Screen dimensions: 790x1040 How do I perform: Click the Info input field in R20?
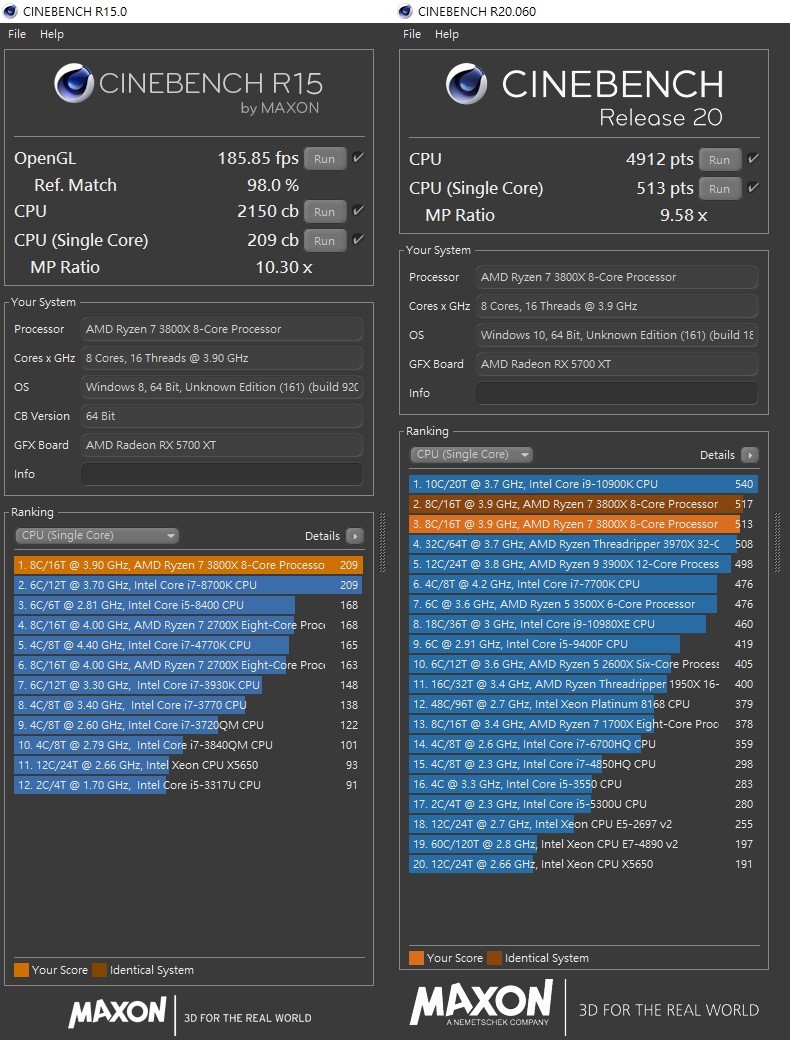point(617,393)
